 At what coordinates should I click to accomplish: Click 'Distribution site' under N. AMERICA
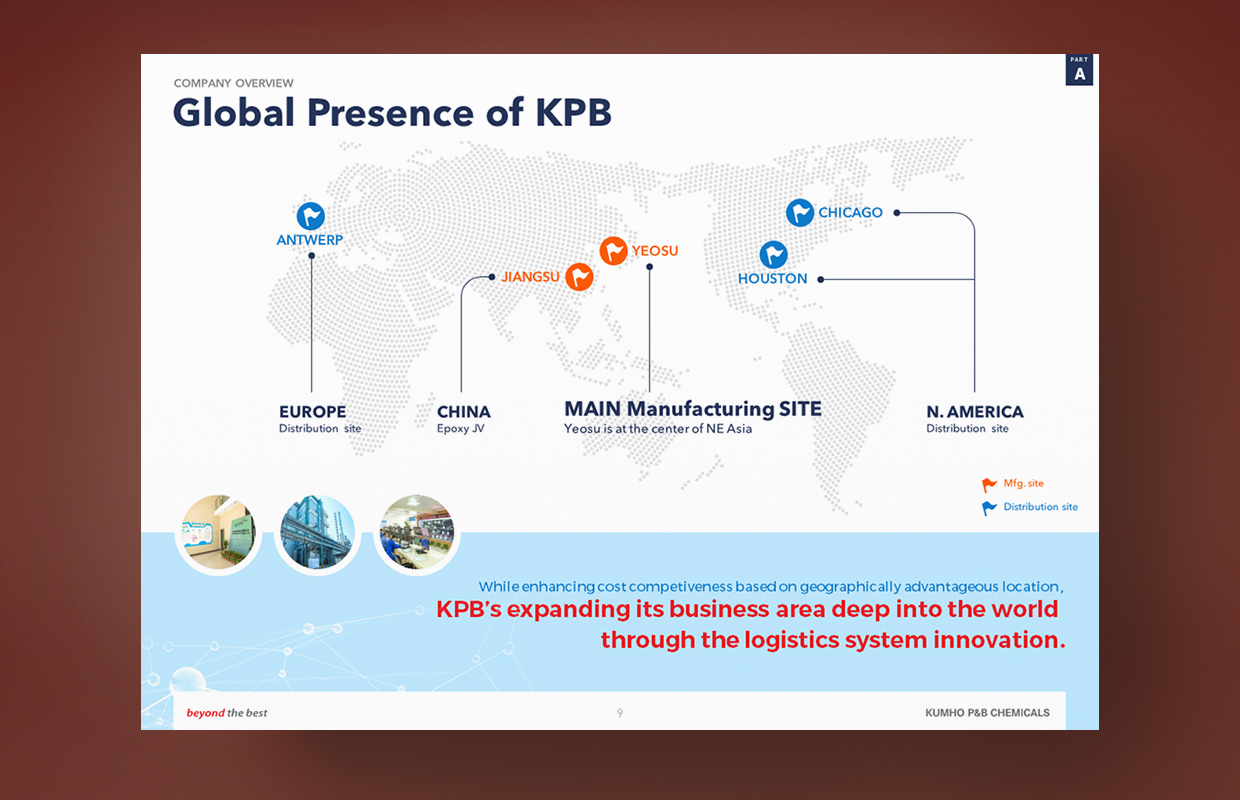pos(967,429)
